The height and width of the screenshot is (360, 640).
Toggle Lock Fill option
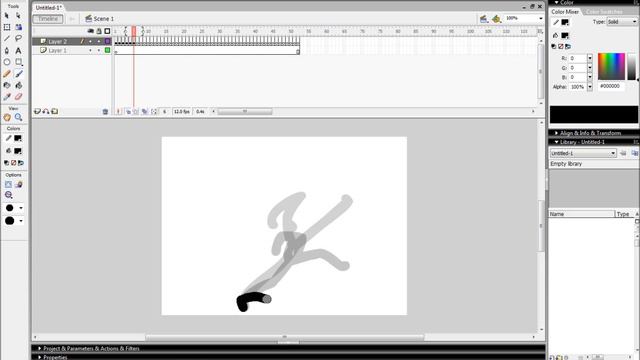point(18,184)
